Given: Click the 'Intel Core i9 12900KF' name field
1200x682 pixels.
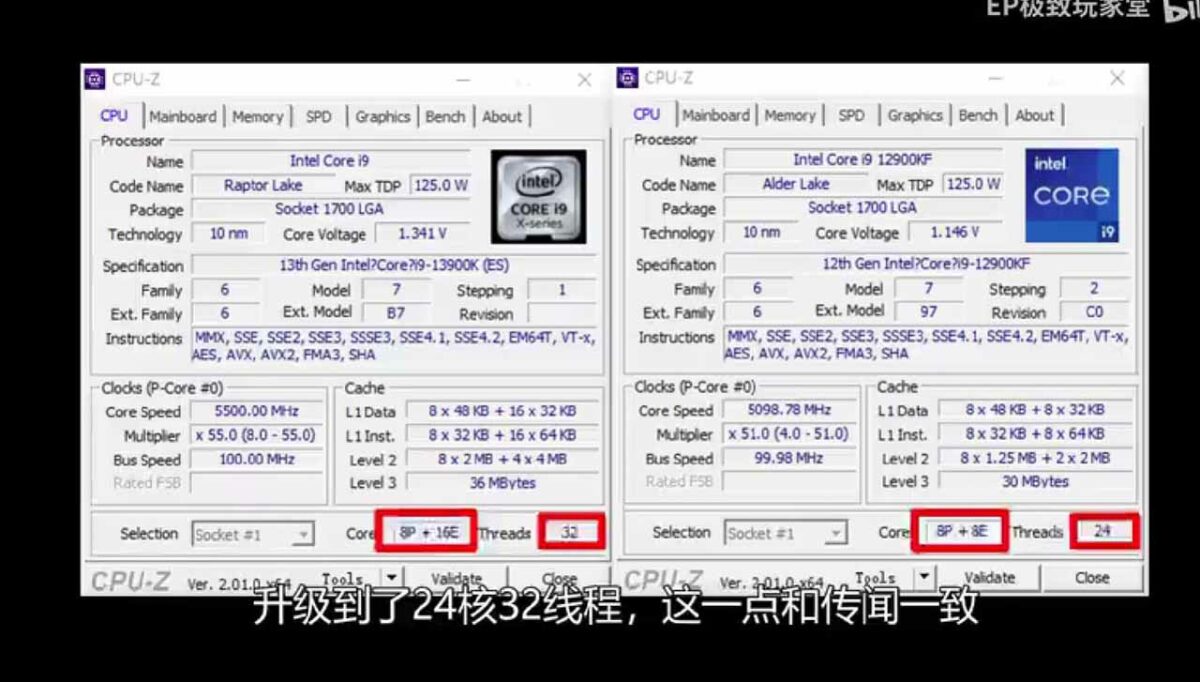Looking at the screenshot, I should click(x=864, y=160).
